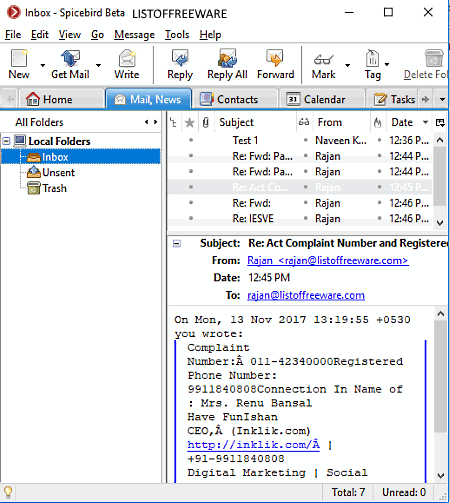Screen dimensions: 450x503
Task: Open the New button dropdown arrow
Action: (43, 65)
